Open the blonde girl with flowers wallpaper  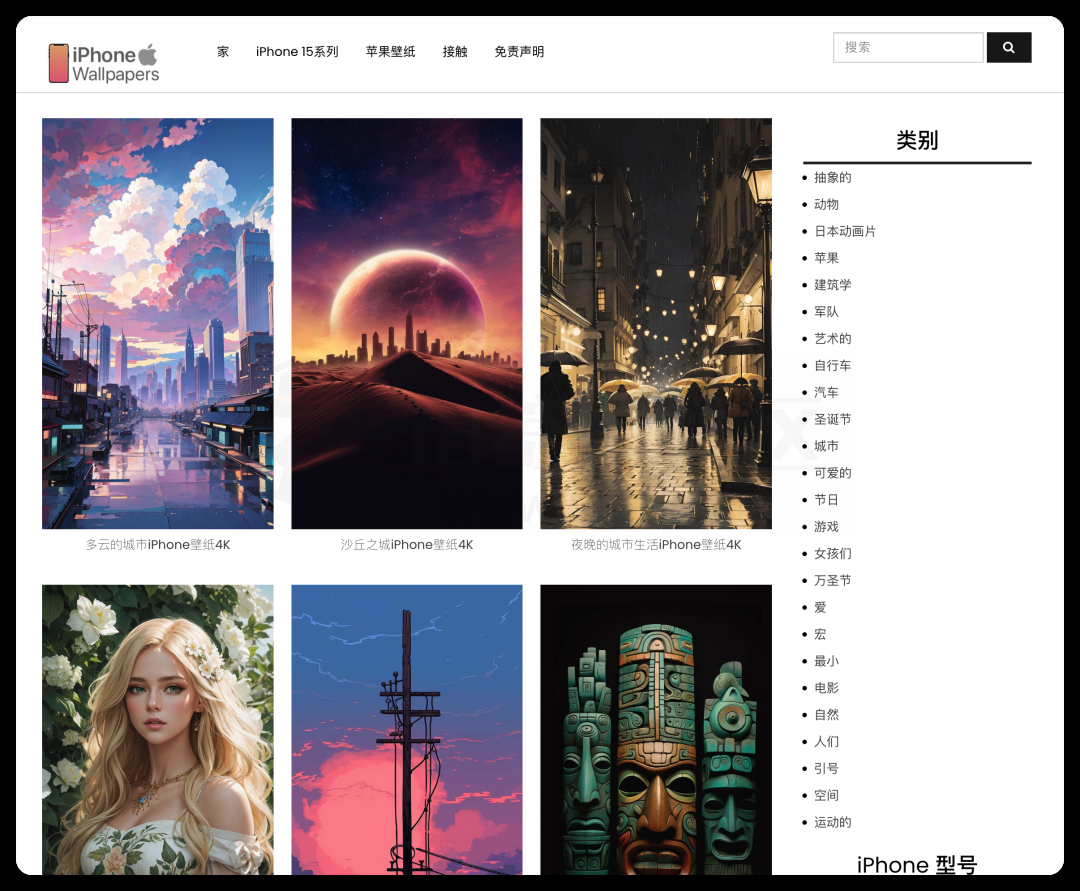[158, 730]
